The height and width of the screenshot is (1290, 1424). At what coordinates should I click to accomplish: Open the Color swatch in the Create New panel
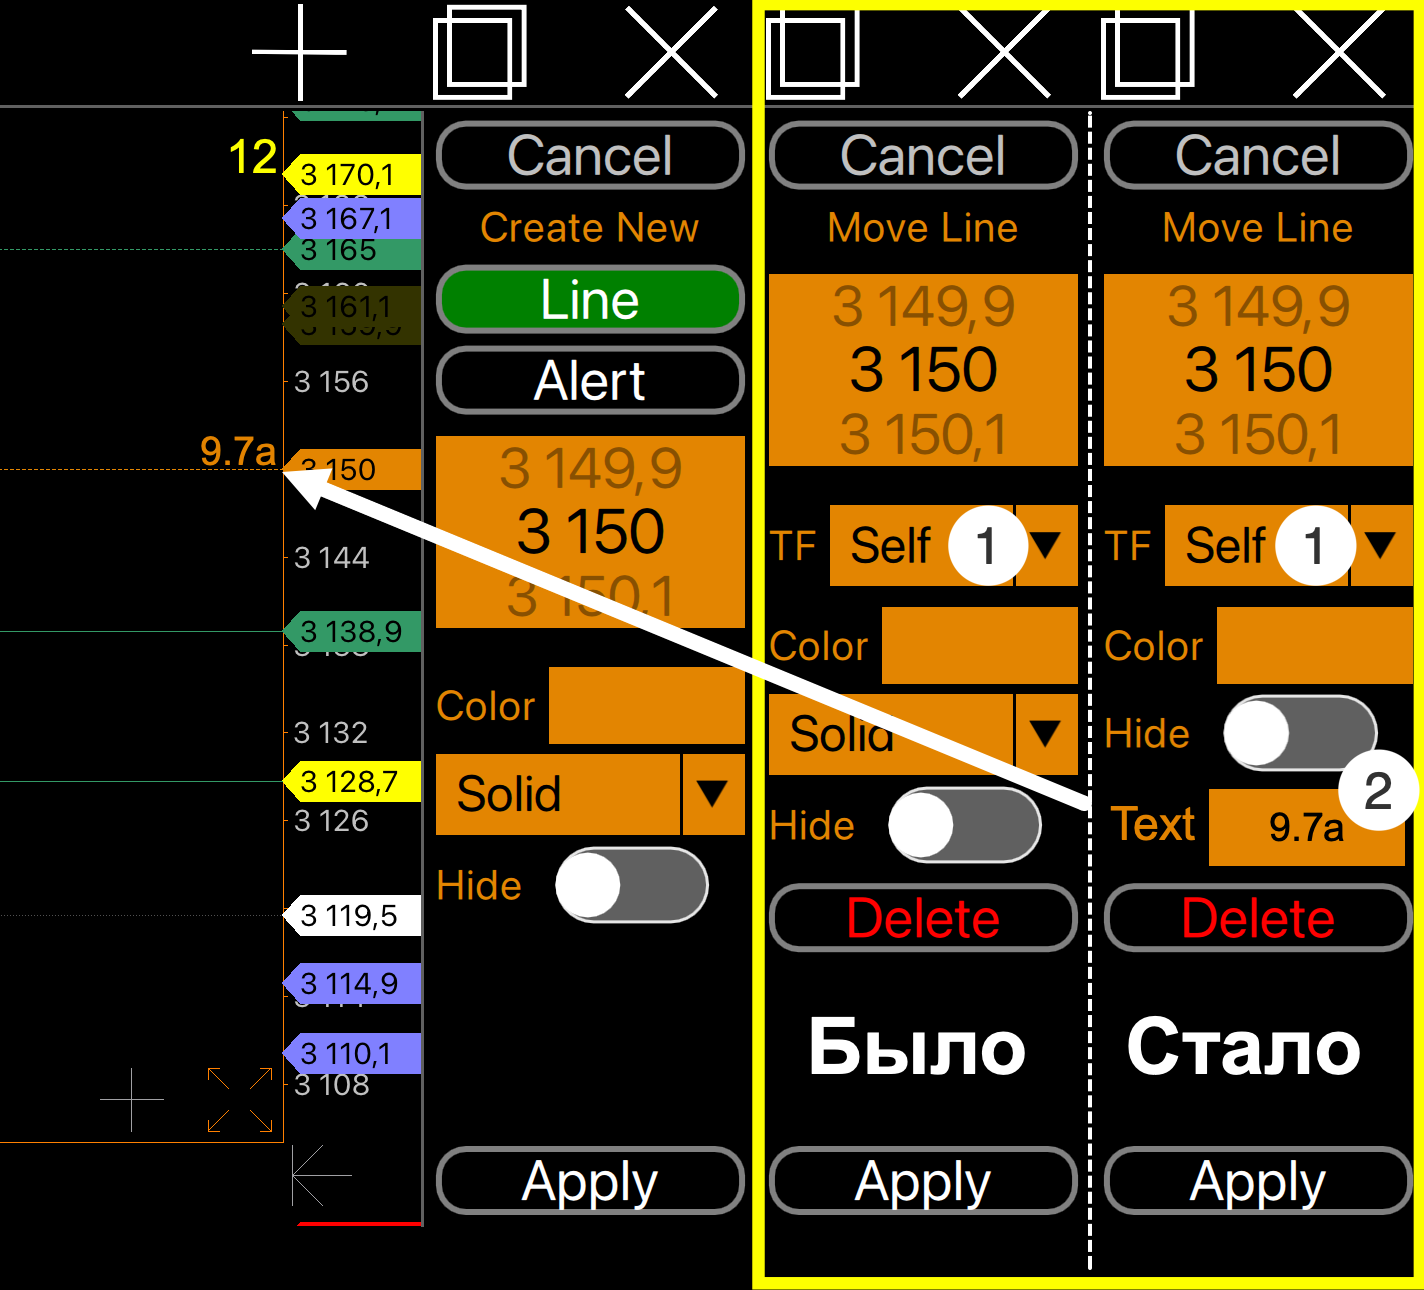647,705
